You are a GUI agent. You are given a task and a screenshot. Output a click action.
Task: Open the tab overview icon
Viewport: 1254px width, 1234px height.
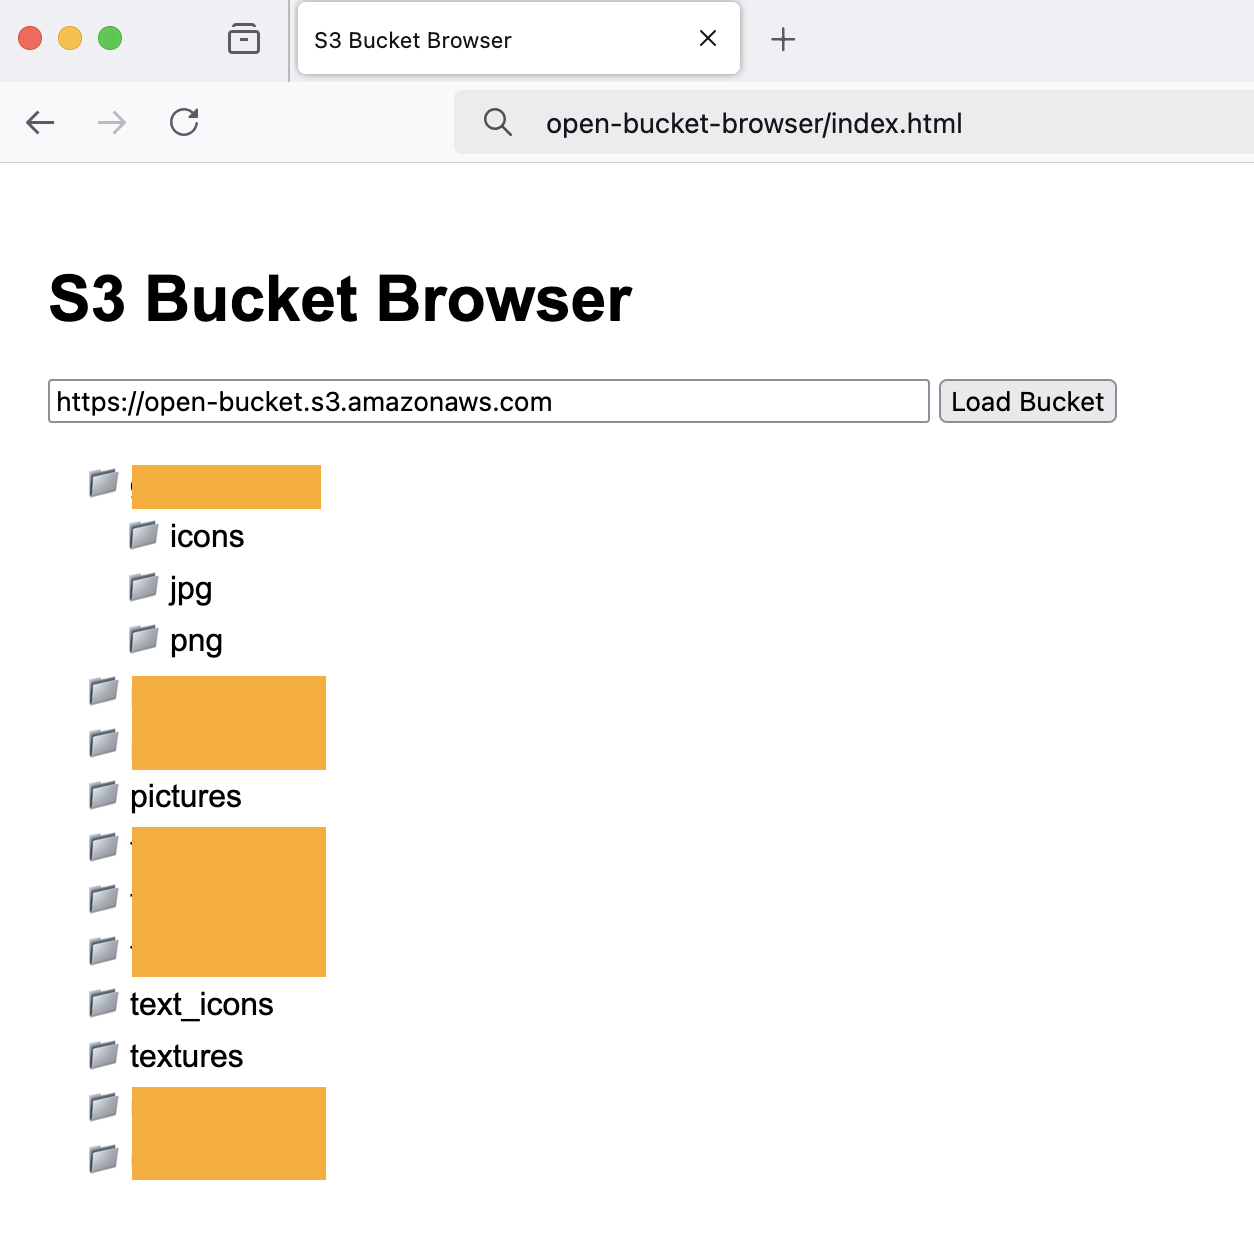pyautogui.click(x=244, y=39)
